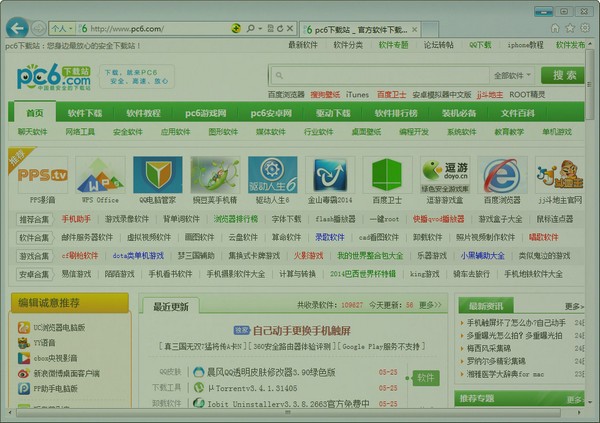The image size is (600, 423).
Task: Open the 驱动下载 navigation tab
Action: 333,113
